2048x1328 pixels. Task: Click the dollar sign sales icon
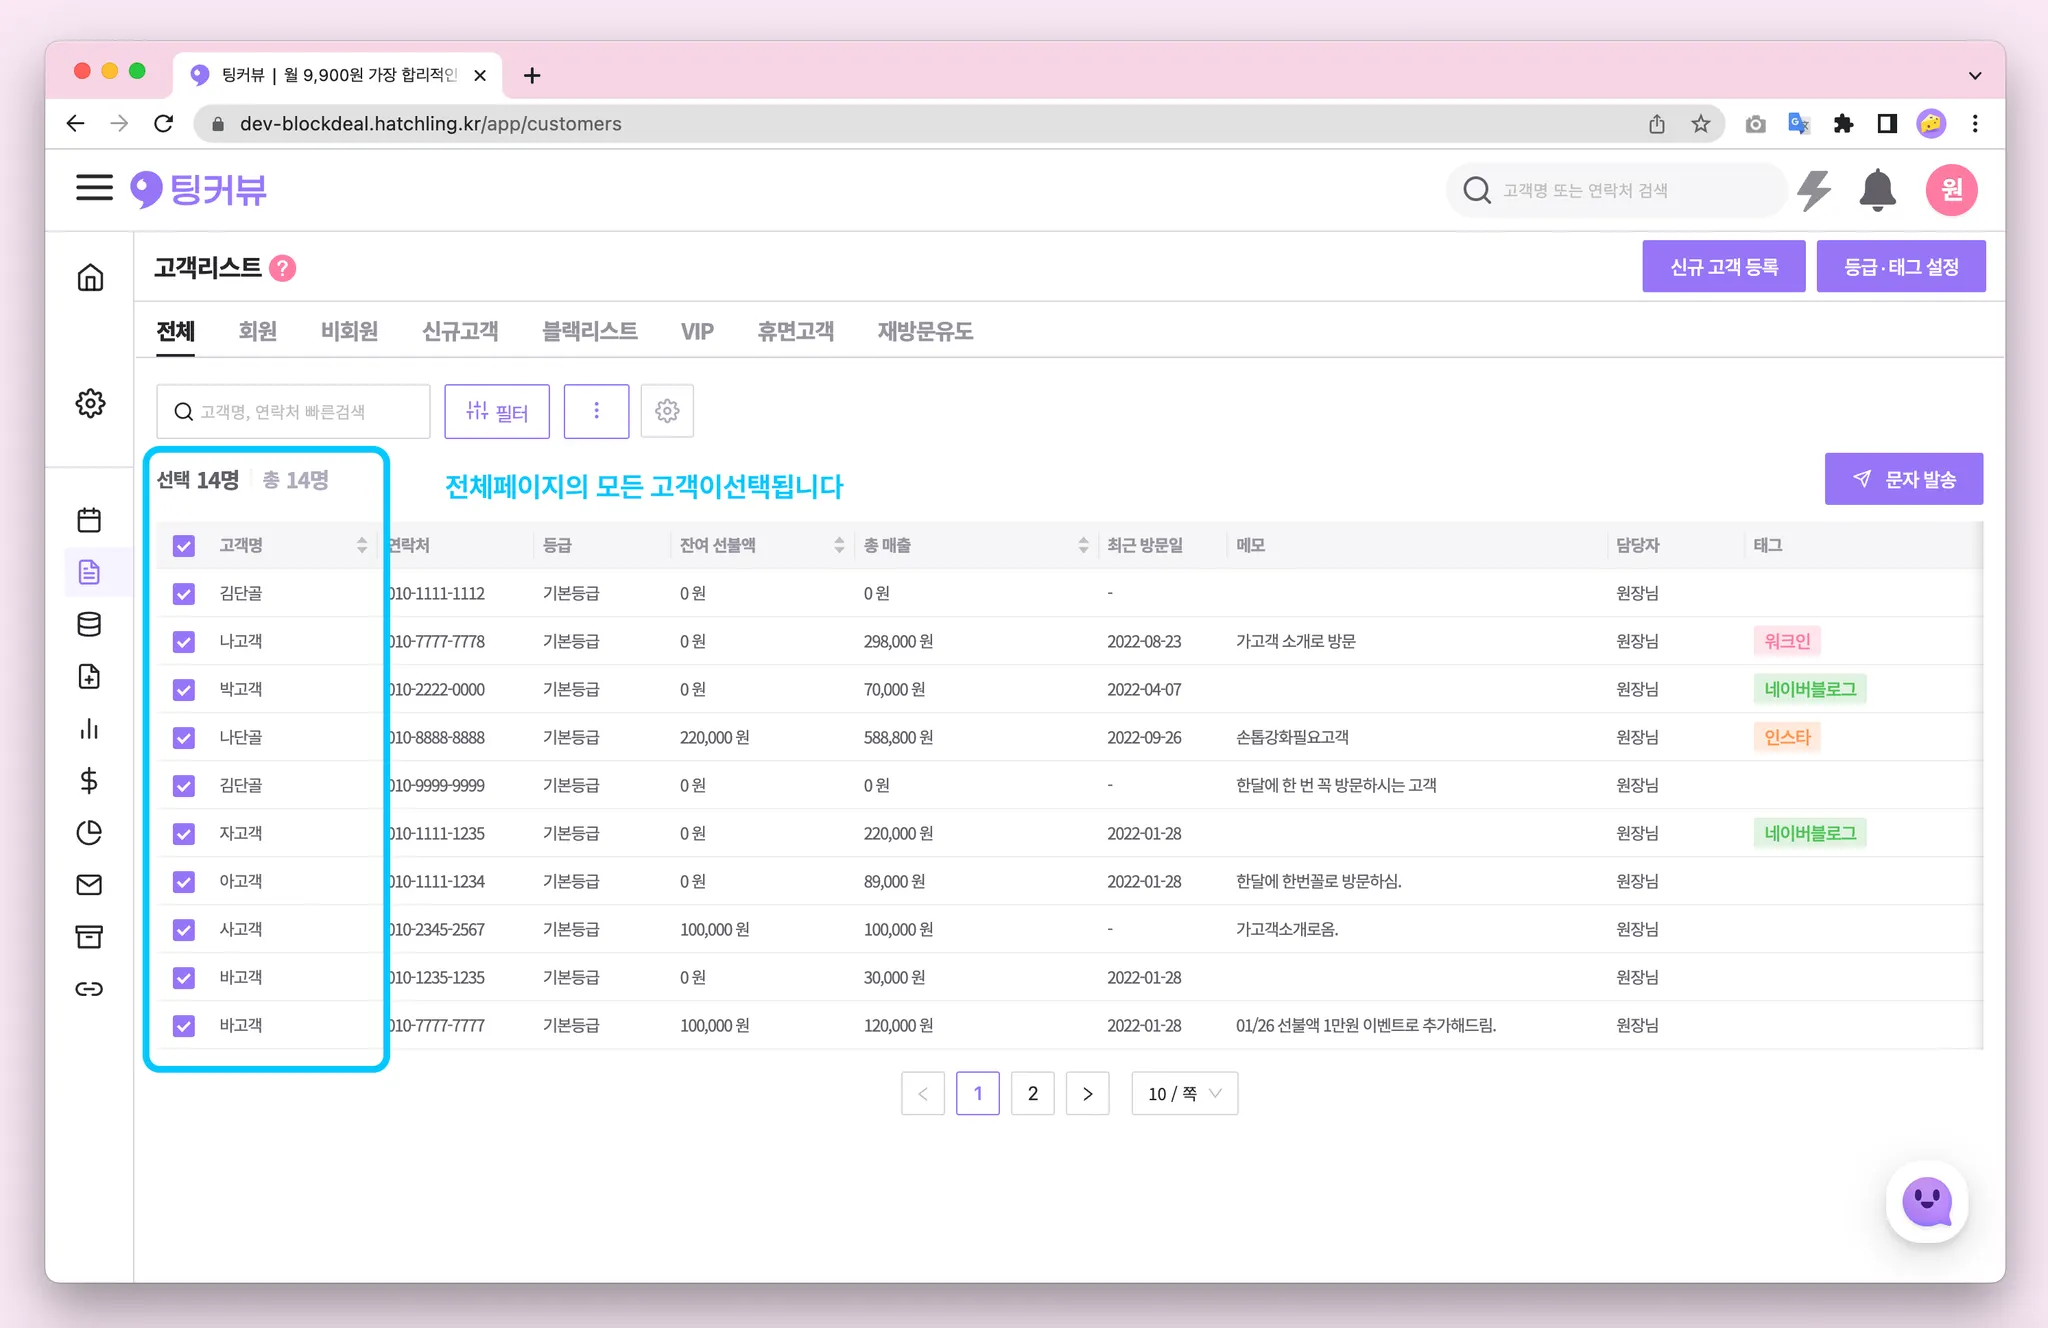pos(89,781)
